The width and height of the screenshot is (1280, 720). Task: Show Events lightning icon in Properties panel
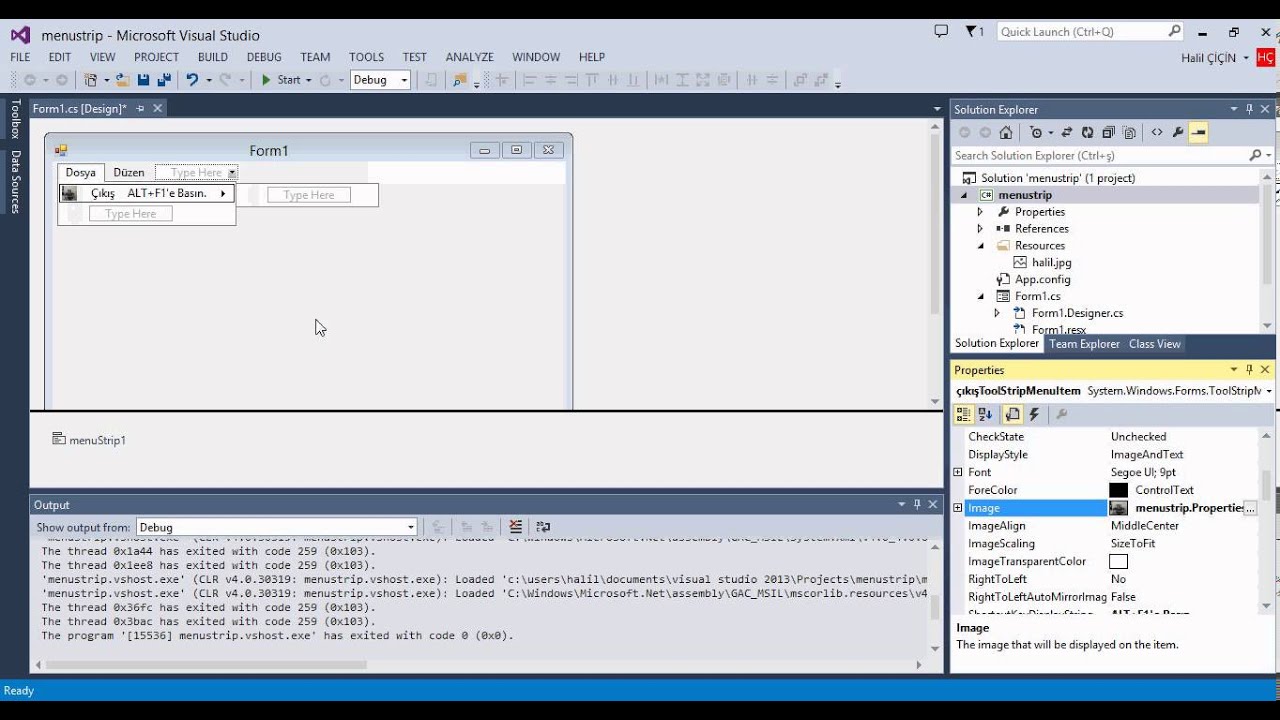[x=1035, y=414]
